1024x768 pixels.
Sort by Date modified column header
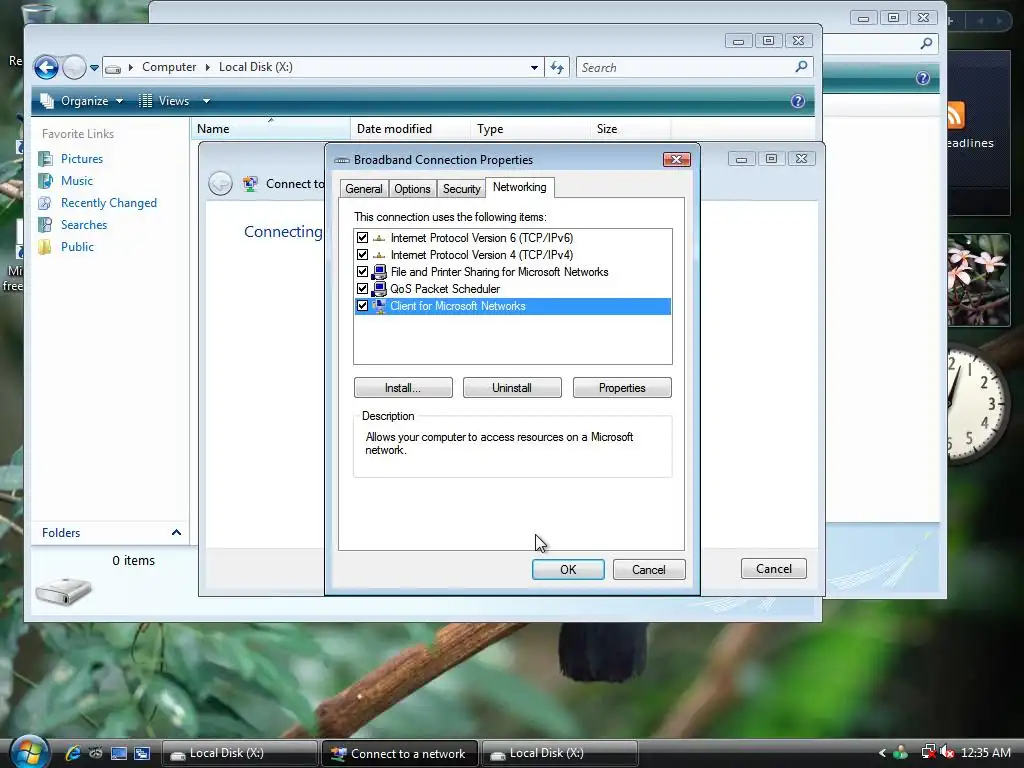(x=410, y=129)
